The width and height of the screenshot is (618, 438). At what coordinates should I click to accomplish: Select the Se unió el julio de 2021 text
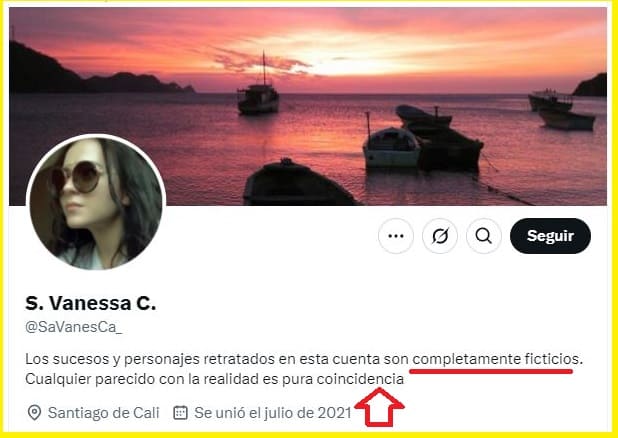pos(273,413)
